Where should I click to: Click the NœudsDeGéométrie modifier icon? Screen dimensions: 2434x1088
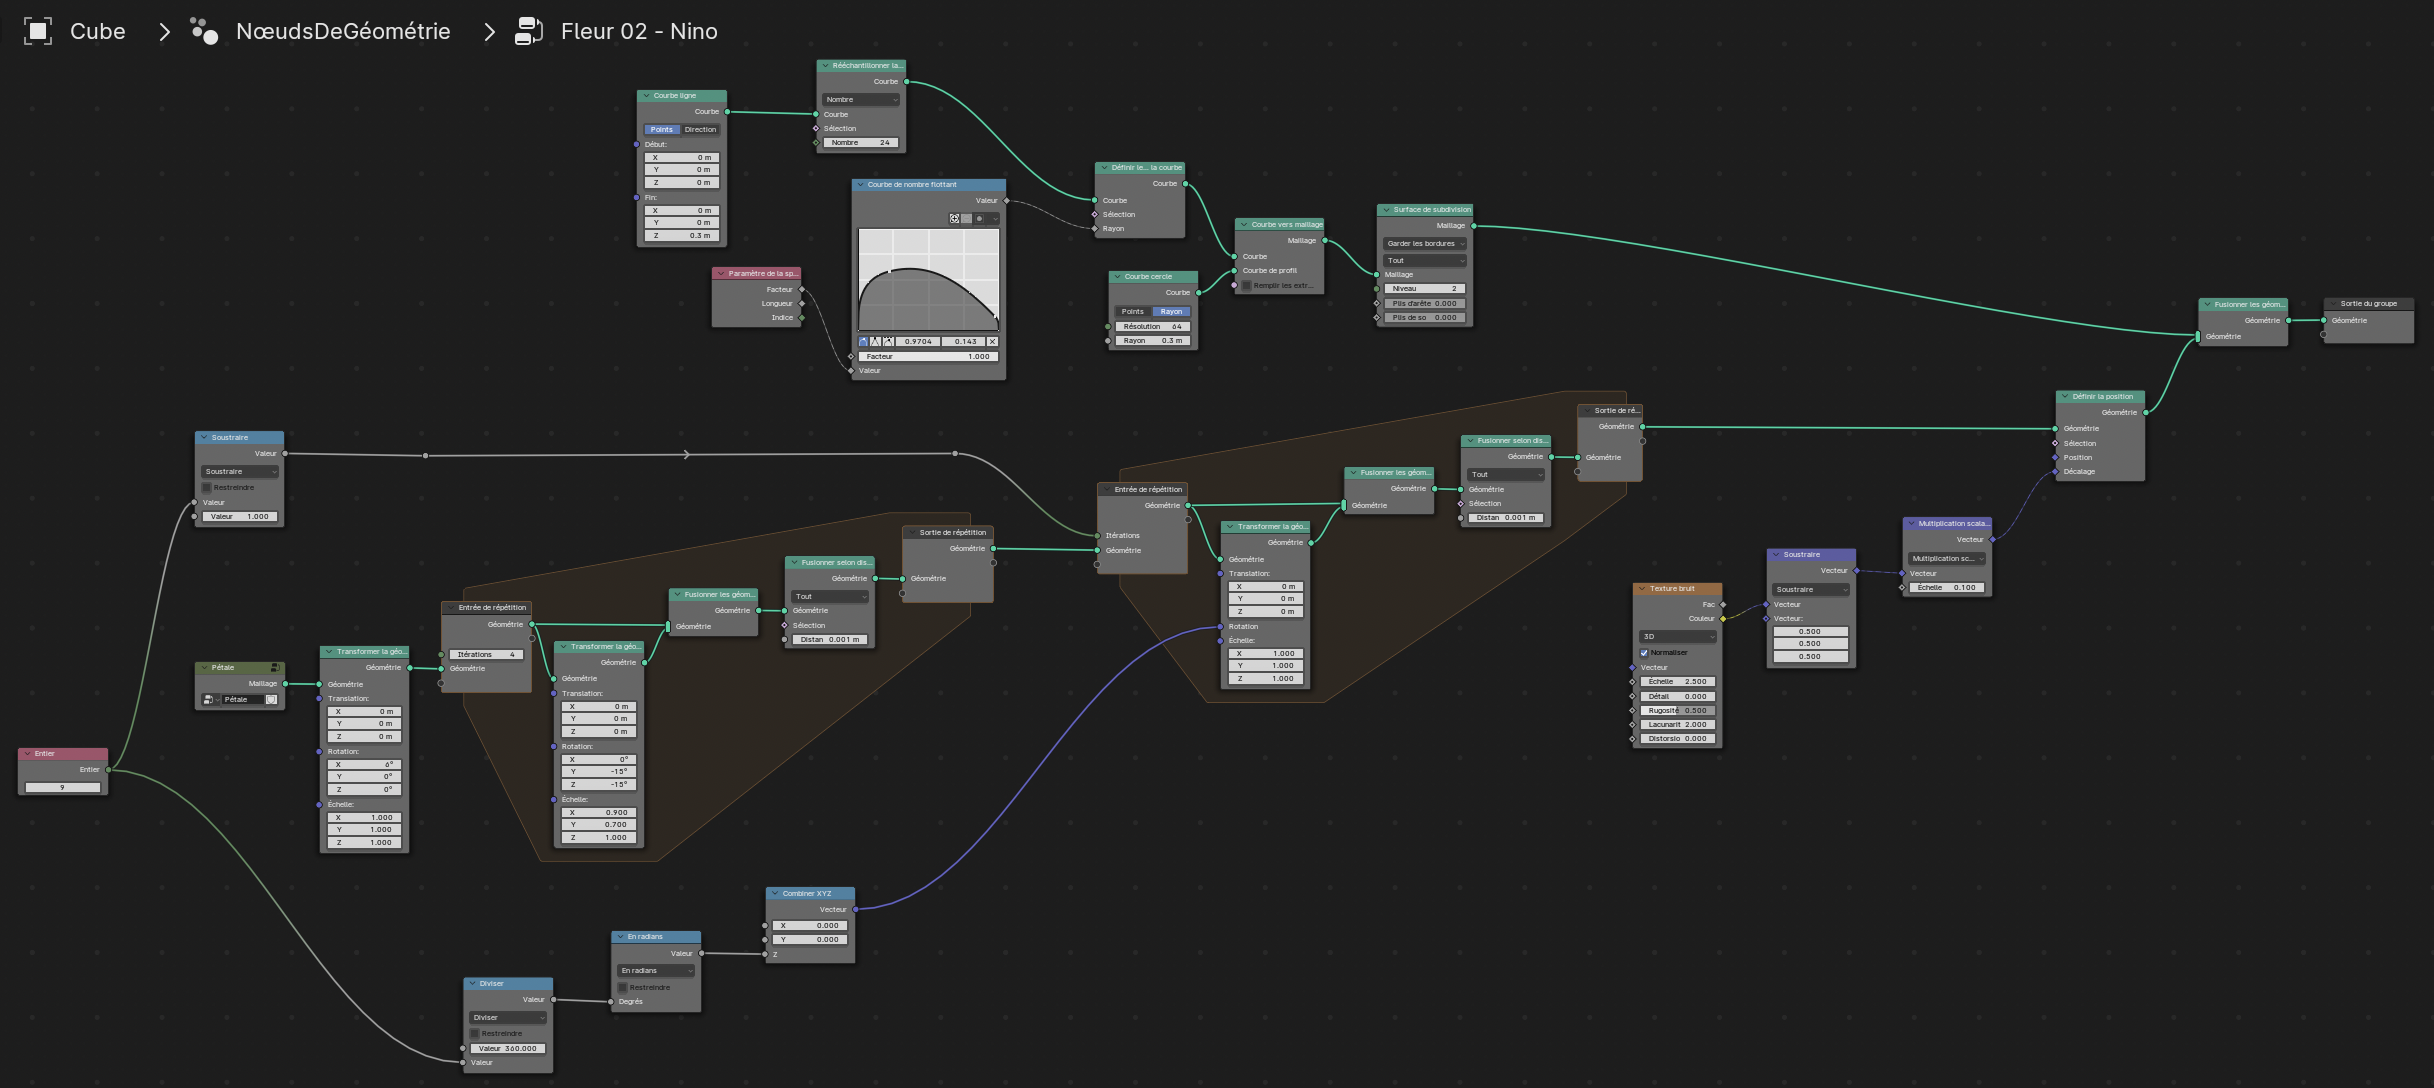click(x=204, y=31)
